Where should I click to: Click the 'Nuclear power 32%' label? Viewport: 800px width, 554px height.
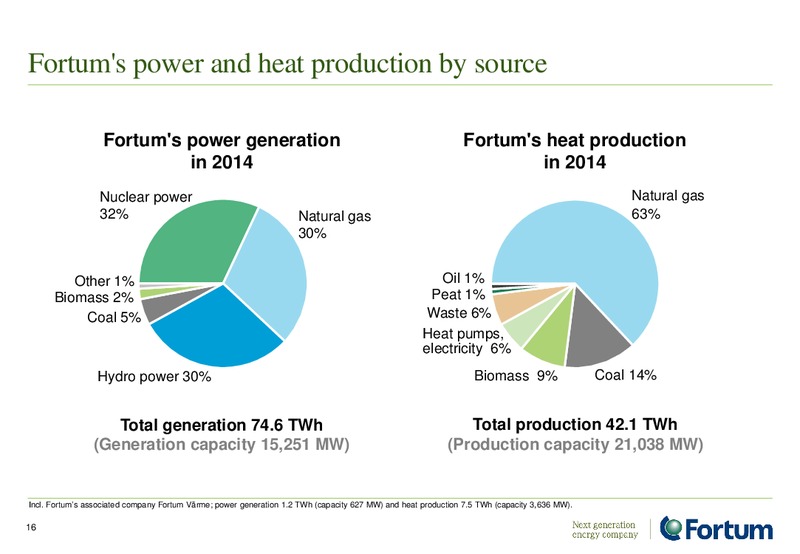coord(146,205)
